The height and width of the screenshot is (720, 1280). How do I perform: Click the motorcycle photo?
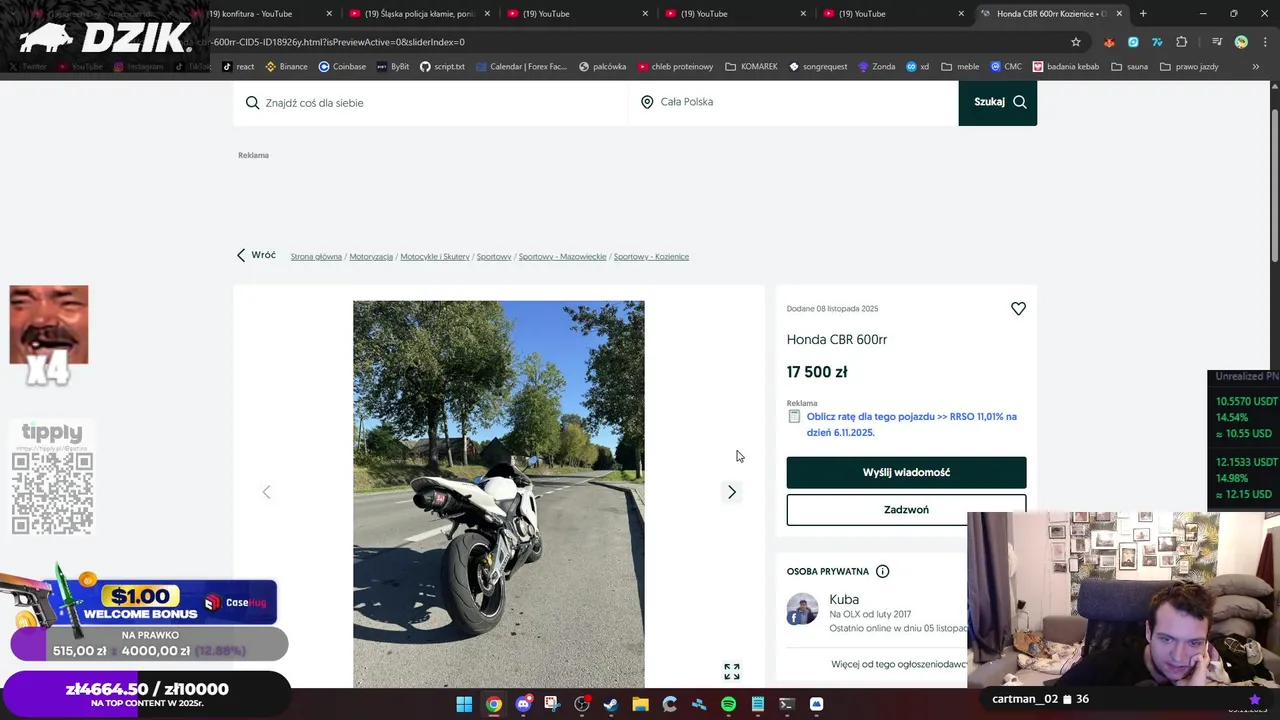tap(498, 494)
